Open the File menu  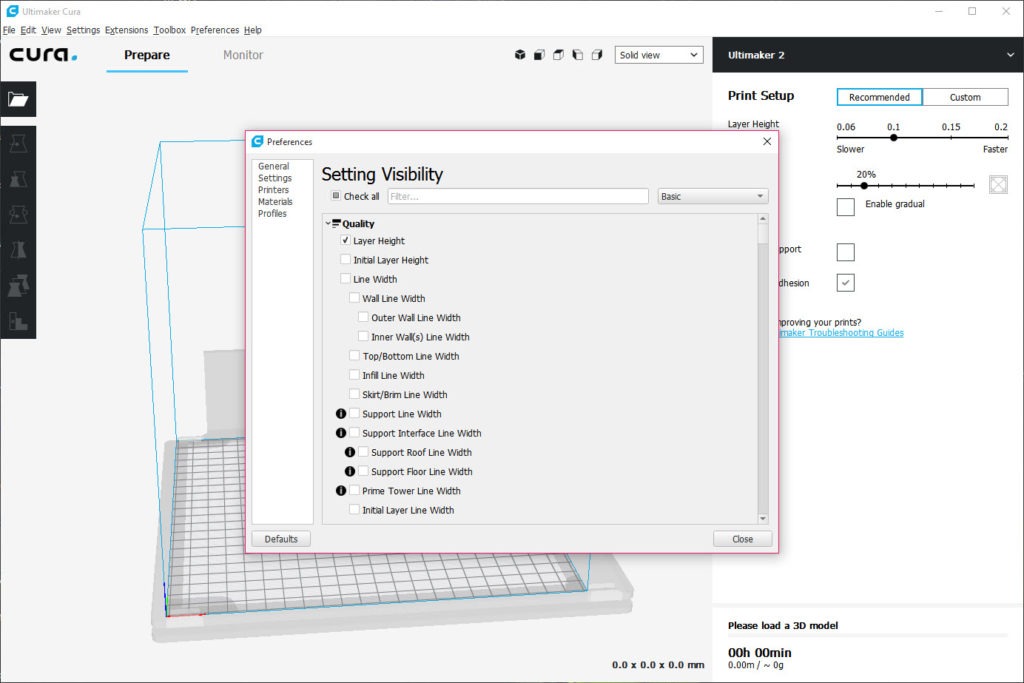9,30
